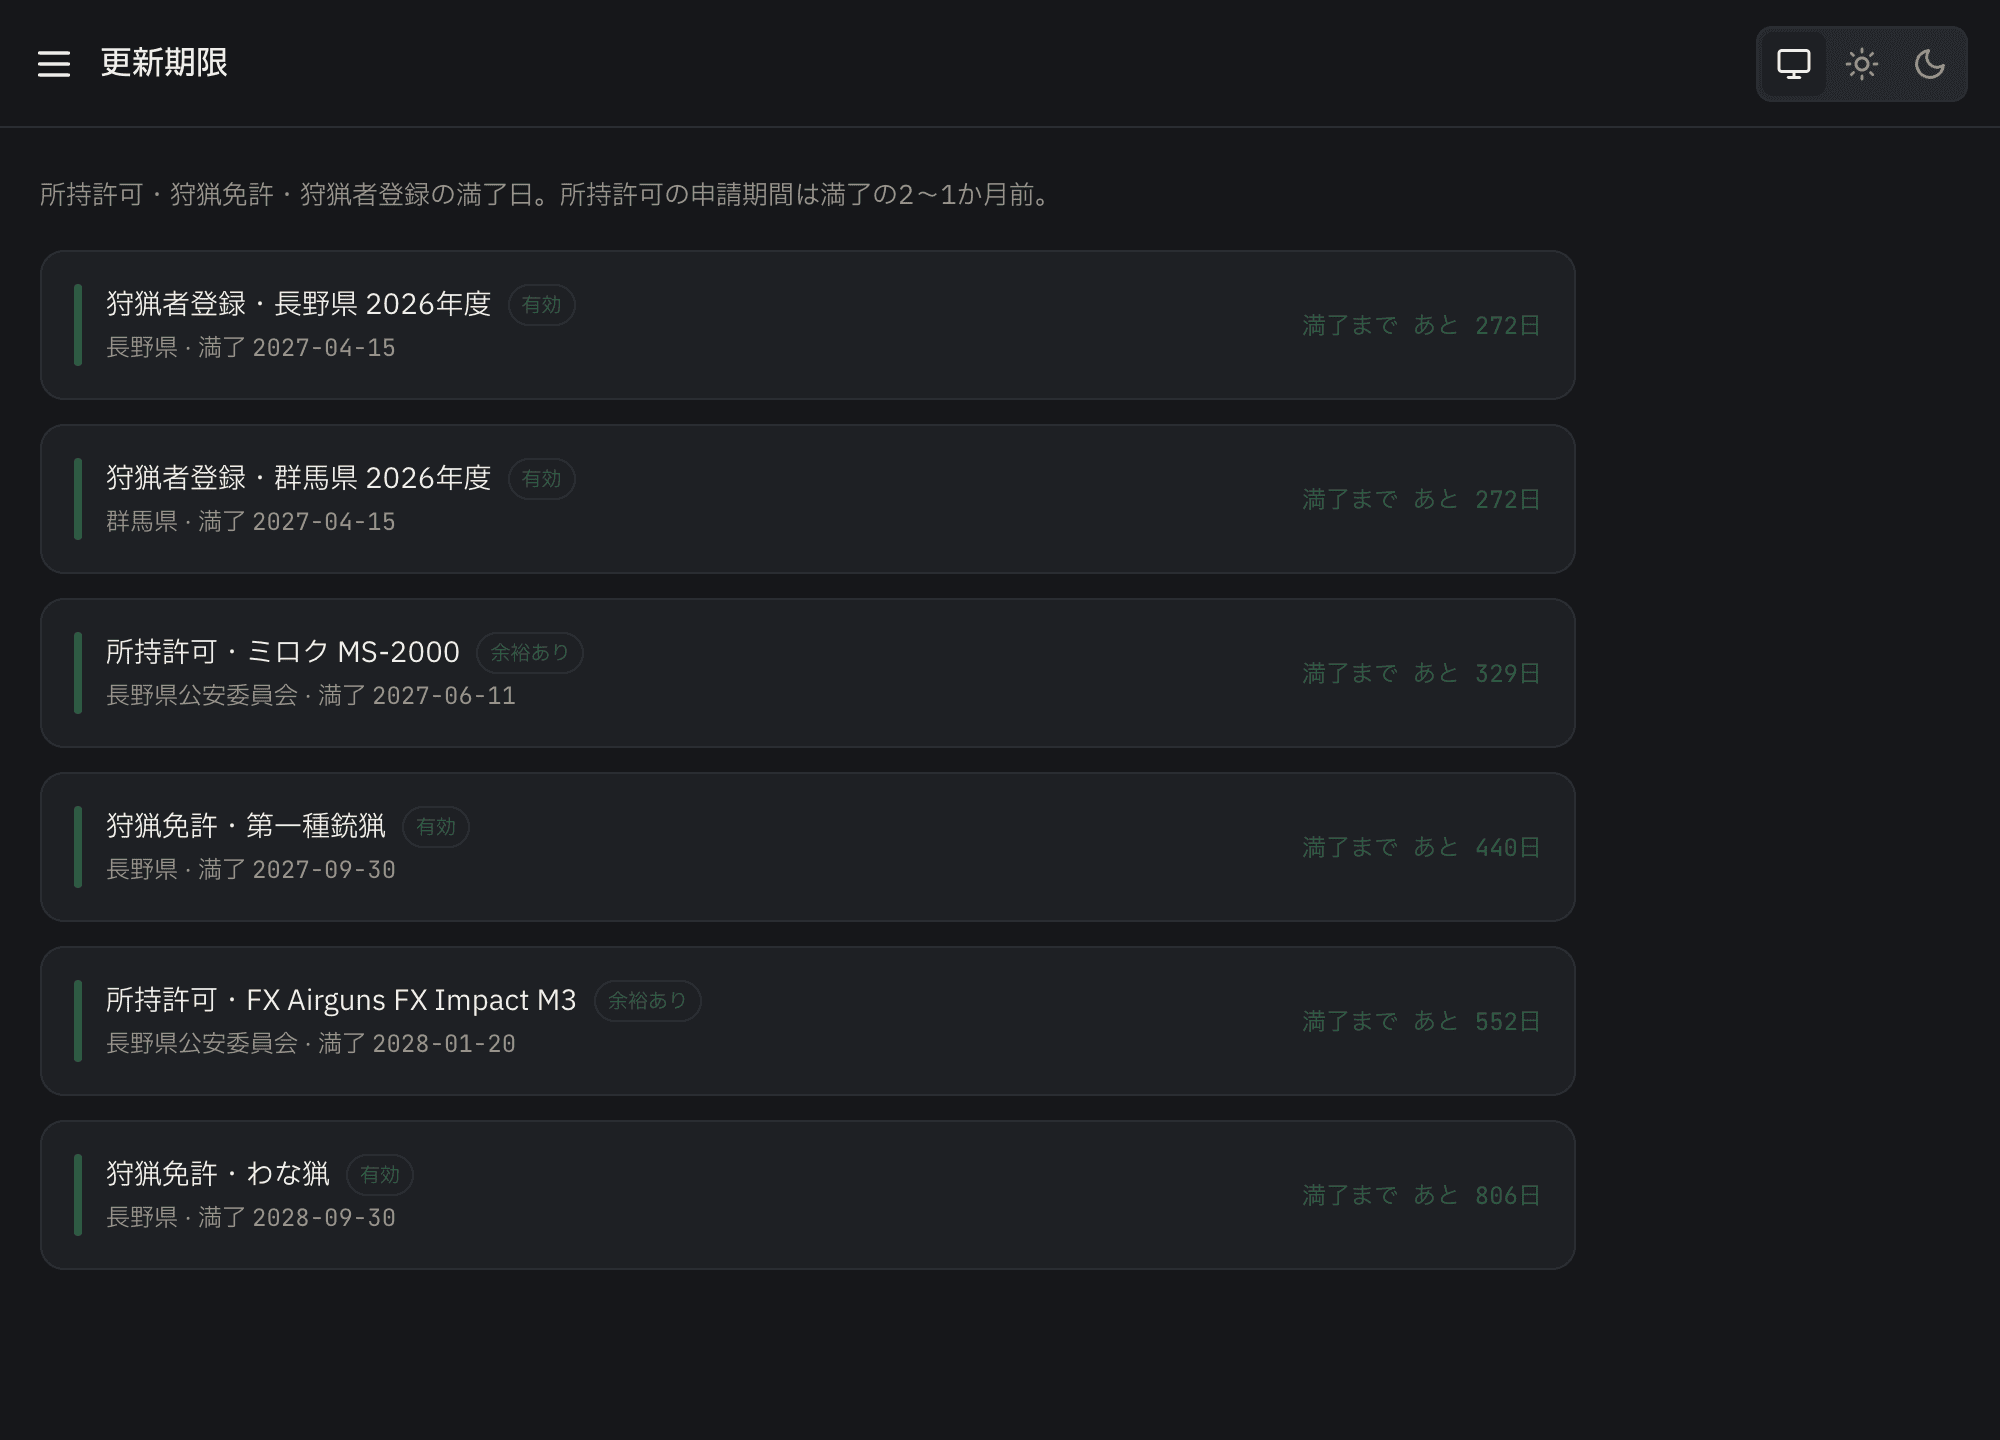Click 有効 badge on わな猟 license
2000x1440 pixels.
(380, 1175)
